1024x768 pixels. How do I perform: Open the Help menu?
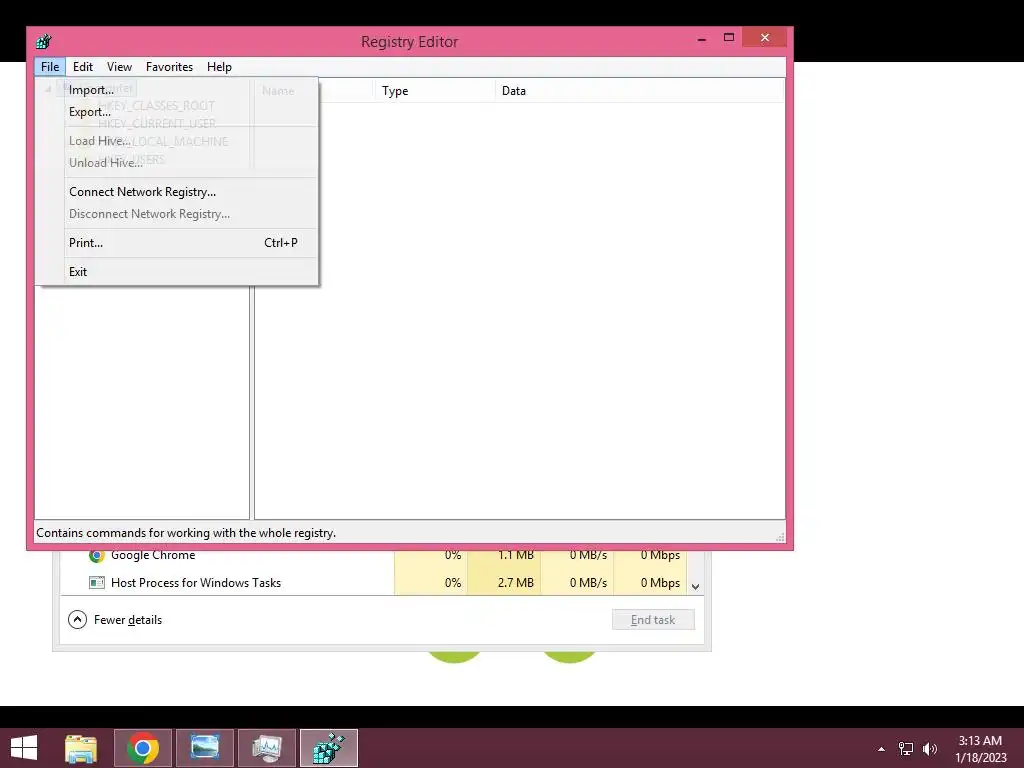(x=219, y=67)
